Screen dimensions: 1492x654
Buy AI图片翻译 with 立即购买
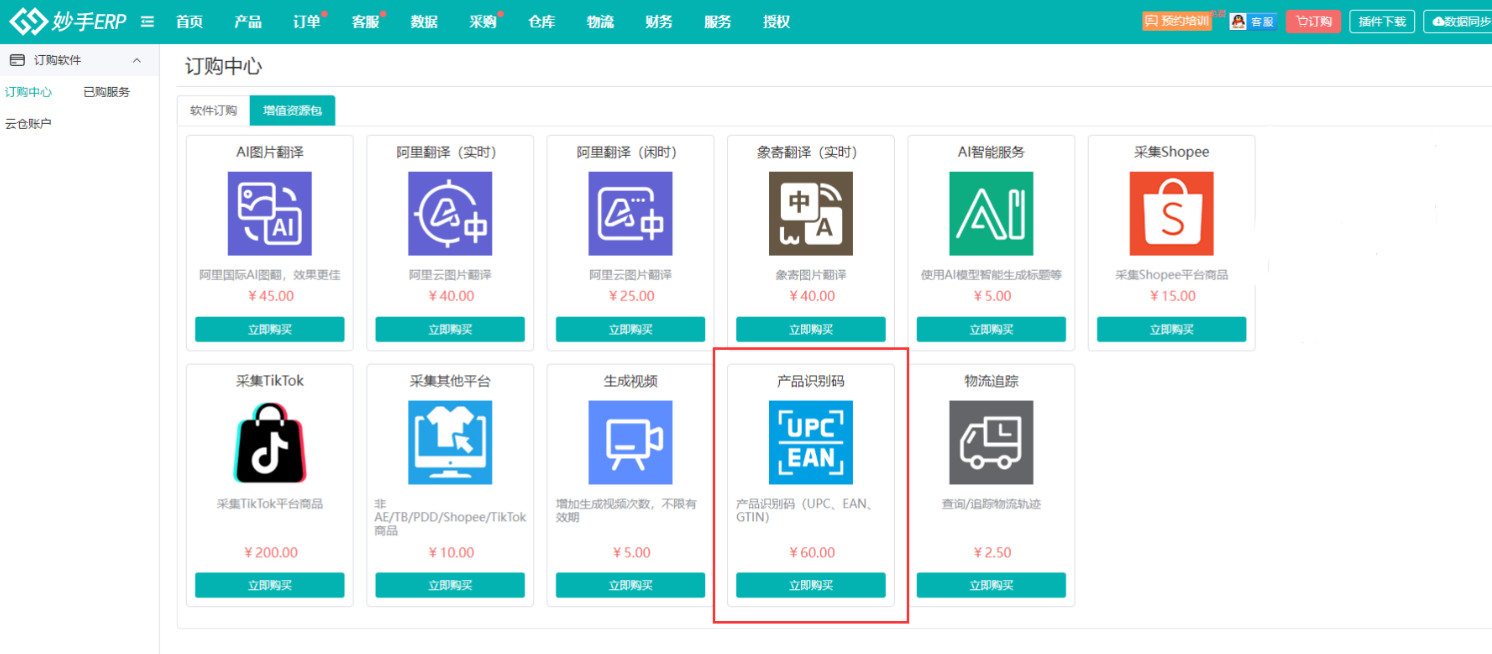pos(270,329)
